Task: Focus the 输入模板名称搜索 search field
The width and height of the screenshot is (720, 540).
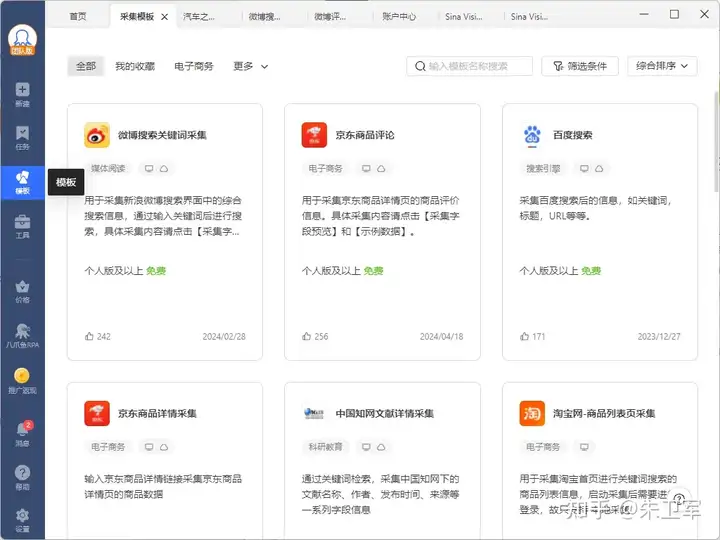Action: 469,66
